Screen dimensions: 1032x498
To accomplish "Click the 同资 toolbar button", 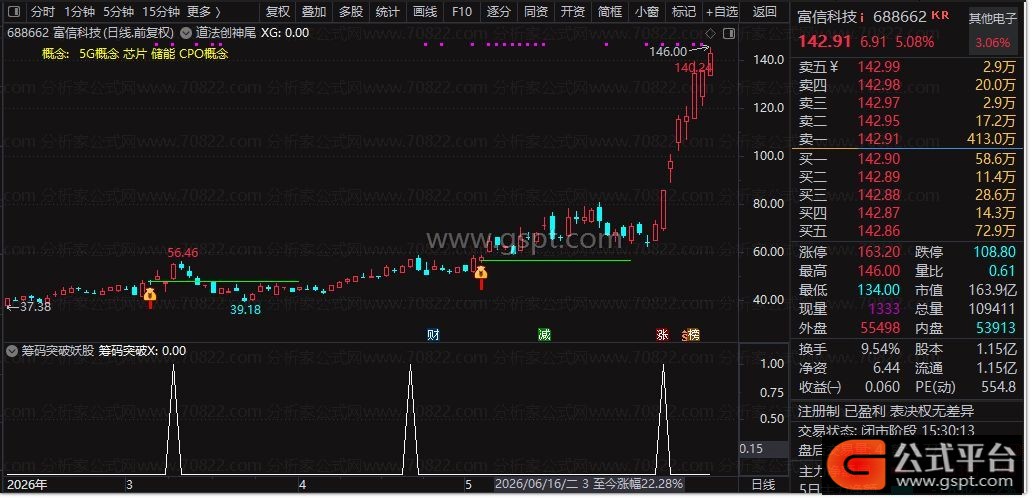I will (536, 11).
